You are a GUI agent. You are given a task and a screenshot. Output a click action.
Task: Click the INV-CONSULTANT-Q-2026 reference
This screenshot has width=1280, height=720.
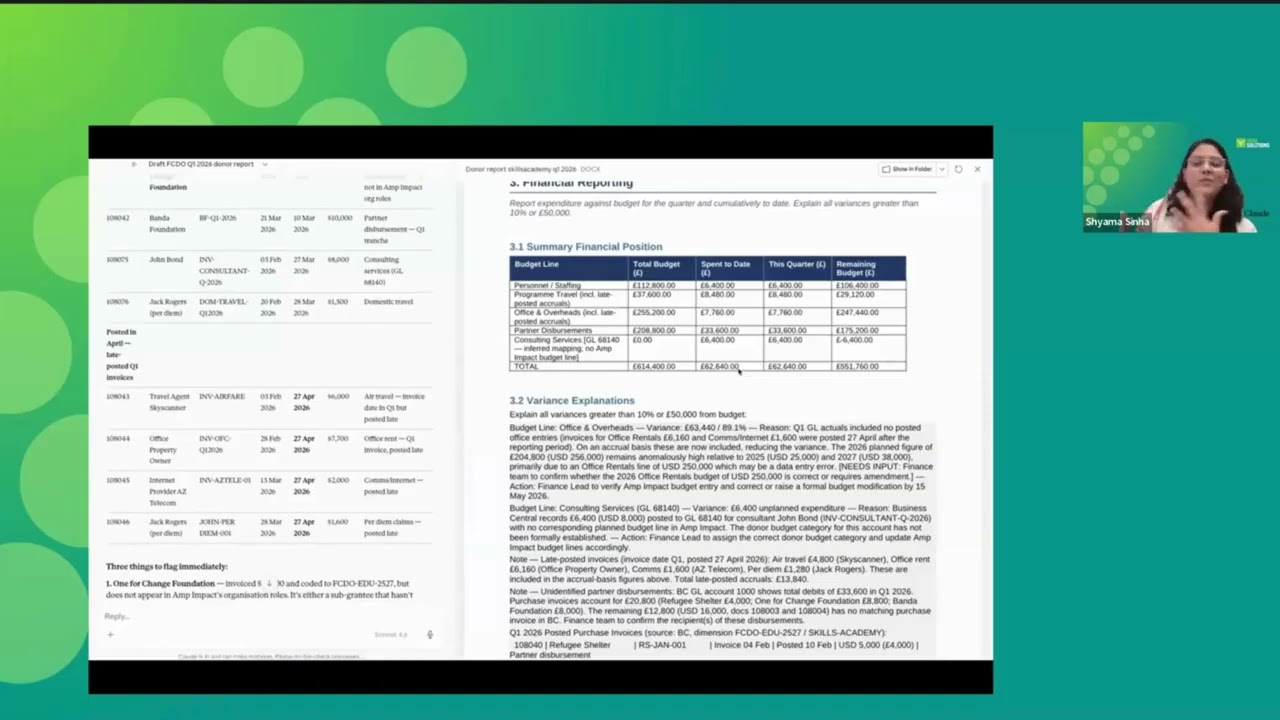point(224,270)
